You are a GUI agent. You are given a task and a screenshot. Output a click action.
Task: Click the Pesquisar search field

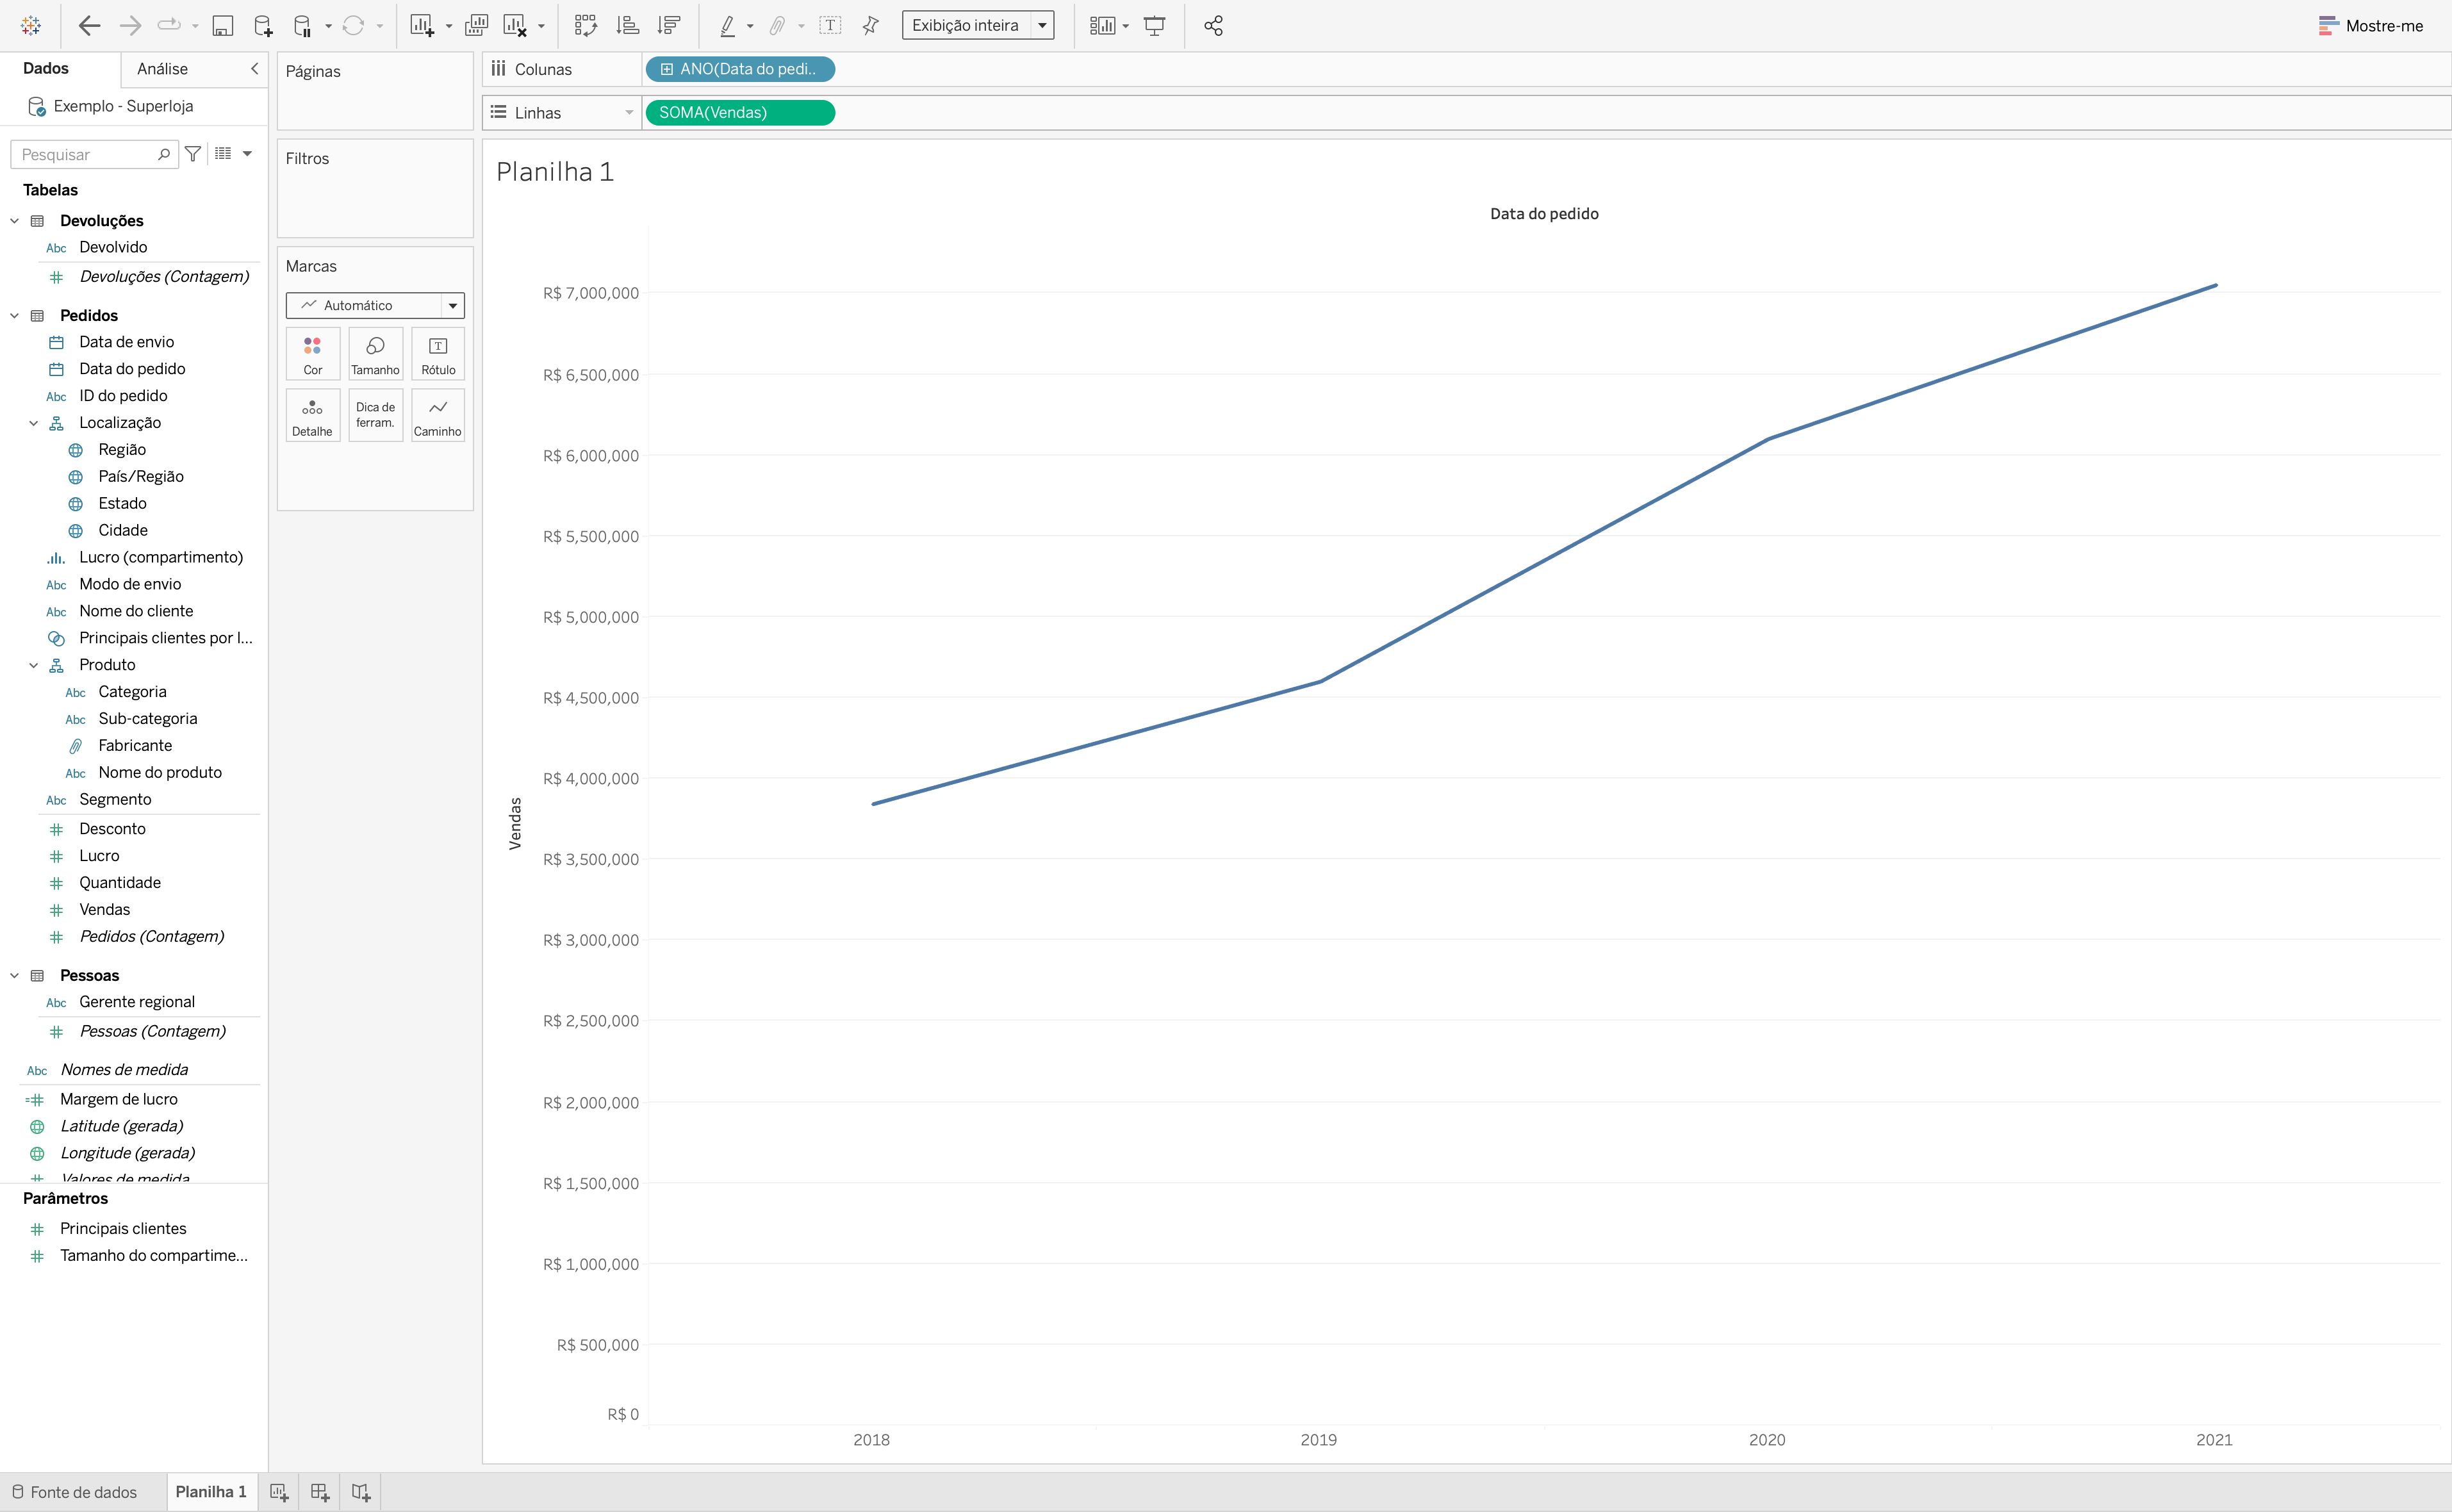(x=94, y=154)
